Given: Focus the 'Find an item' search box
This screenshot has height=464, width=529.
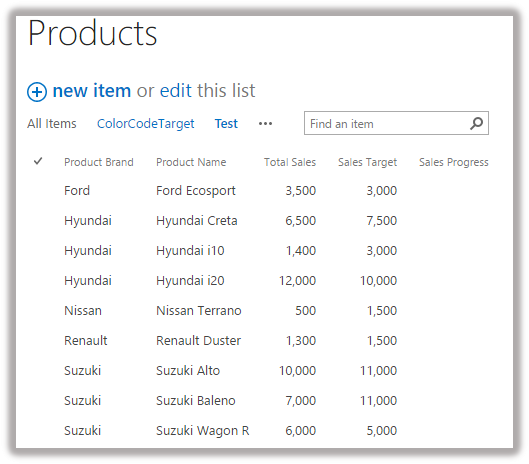Looking at the screenshot, I should point(387,124).
